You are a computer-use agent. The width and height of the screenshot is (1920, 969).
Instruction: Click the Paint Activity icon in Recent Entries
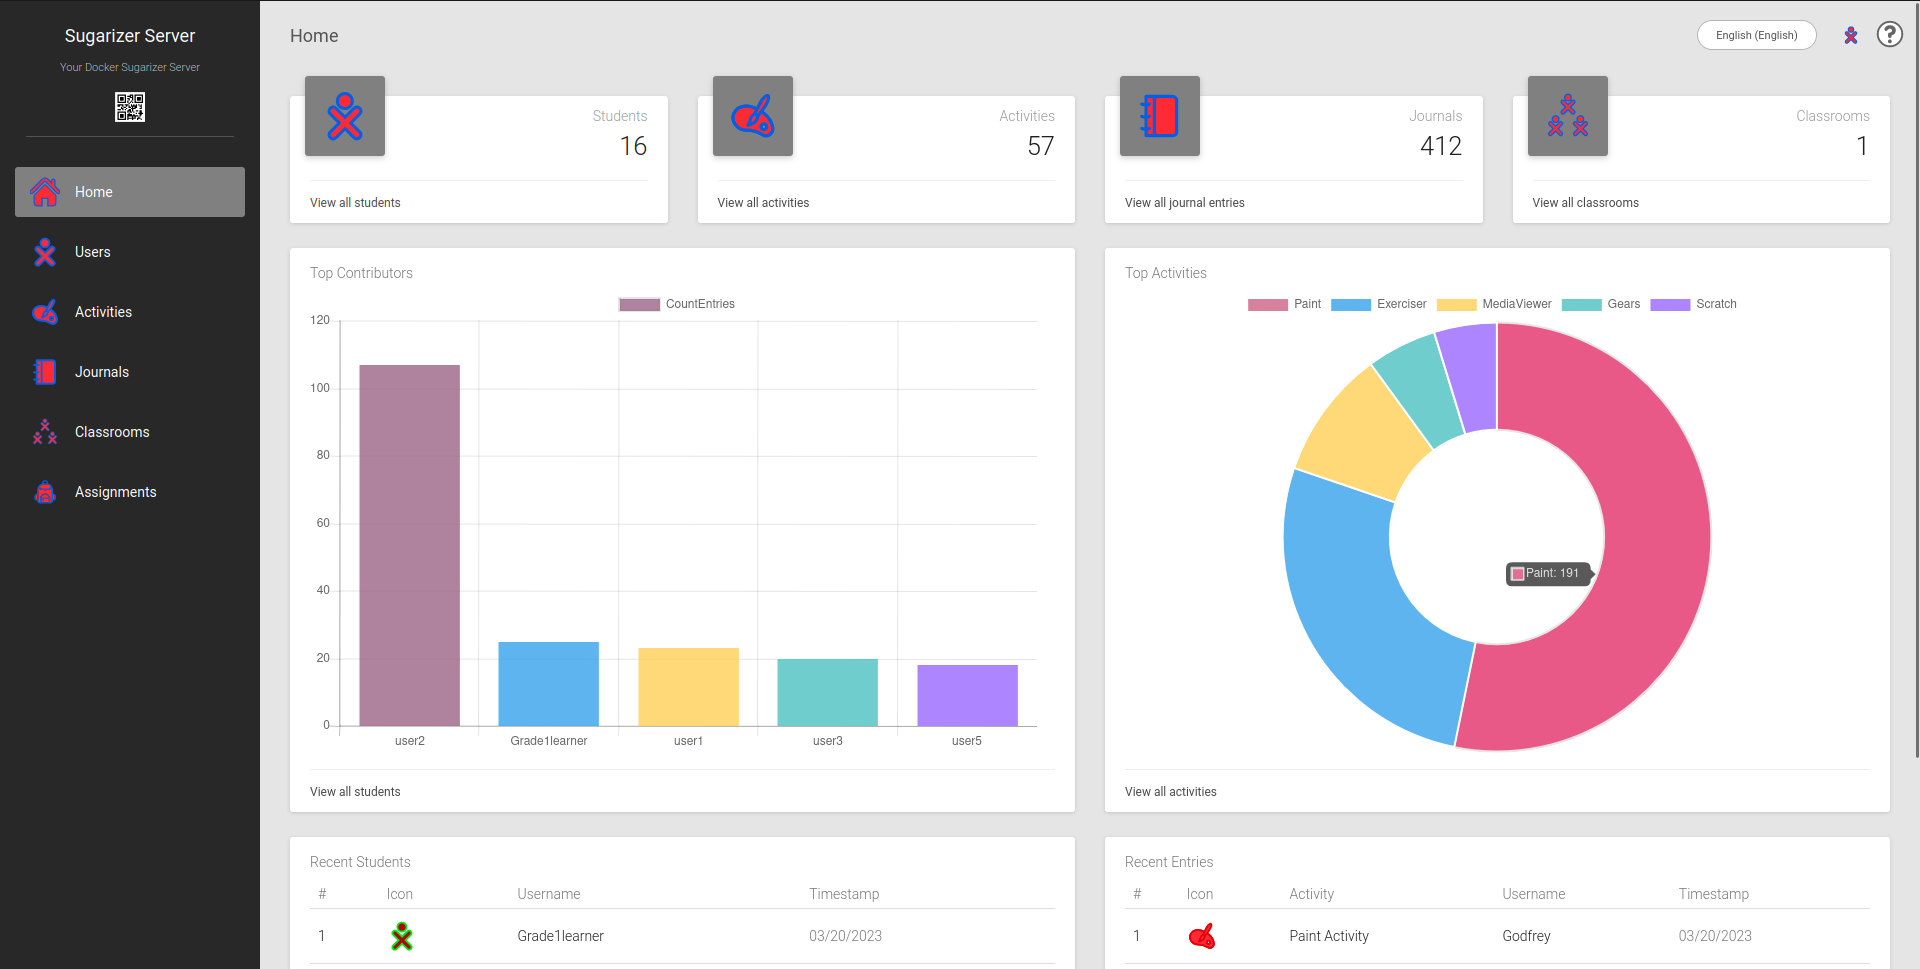[x=1201, y=936]
